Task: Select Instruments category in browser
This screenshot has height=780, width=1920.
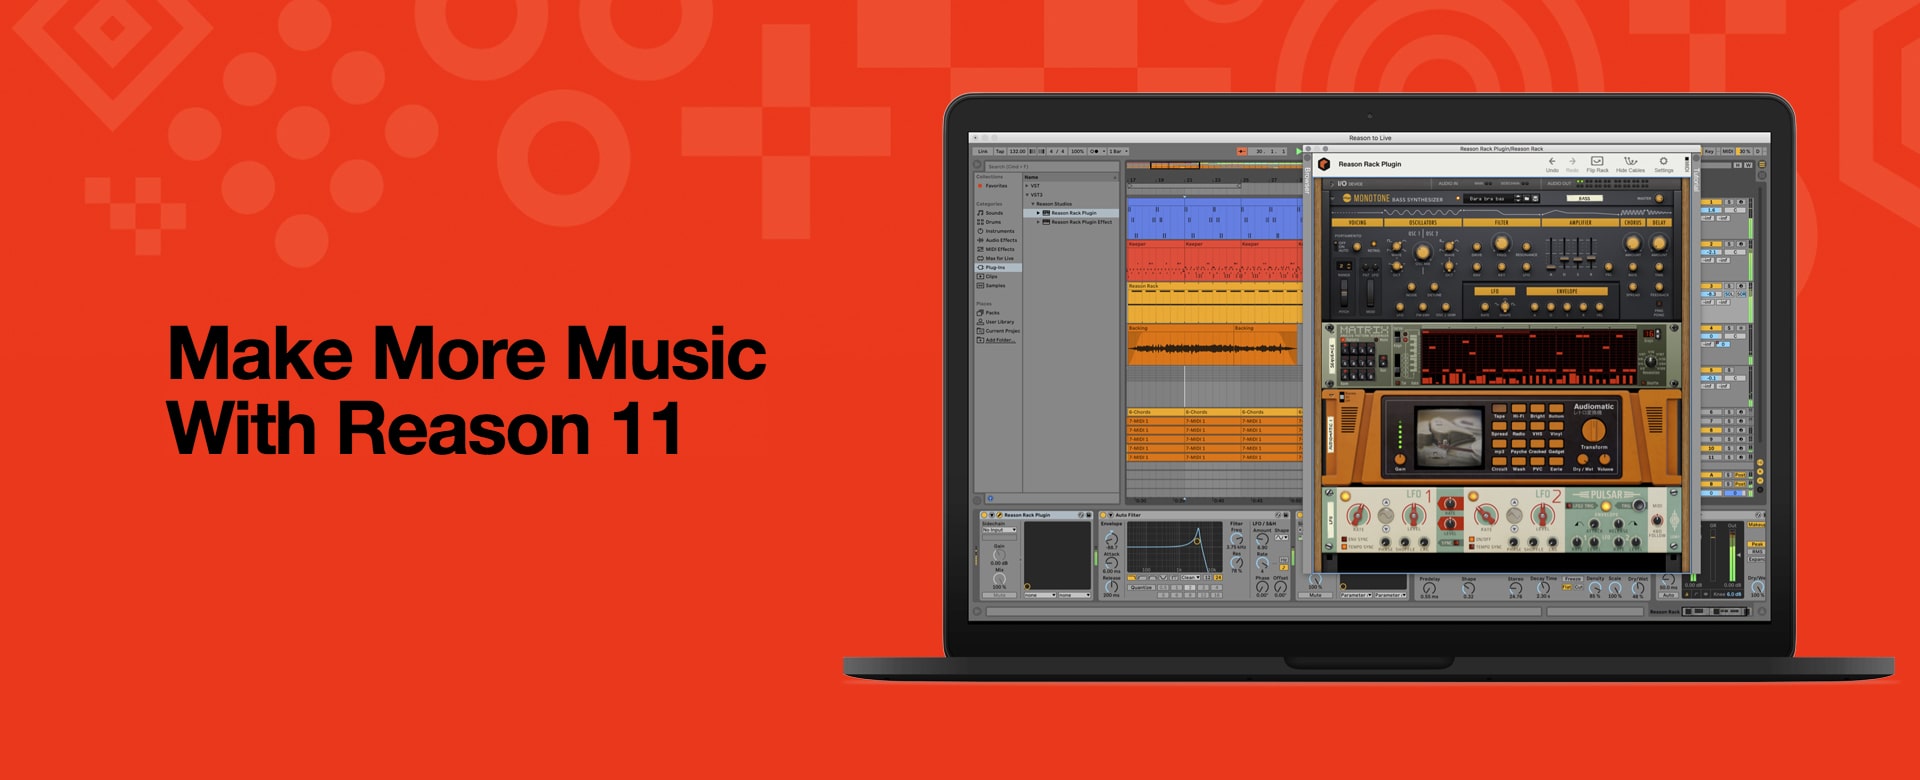Action: [x=995, y=231]
